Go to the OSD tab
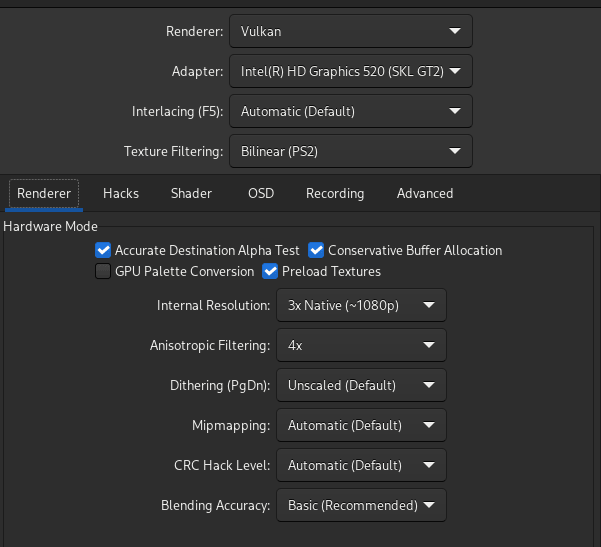This screenshot has width=601, height=547. [x=261, y=194]
